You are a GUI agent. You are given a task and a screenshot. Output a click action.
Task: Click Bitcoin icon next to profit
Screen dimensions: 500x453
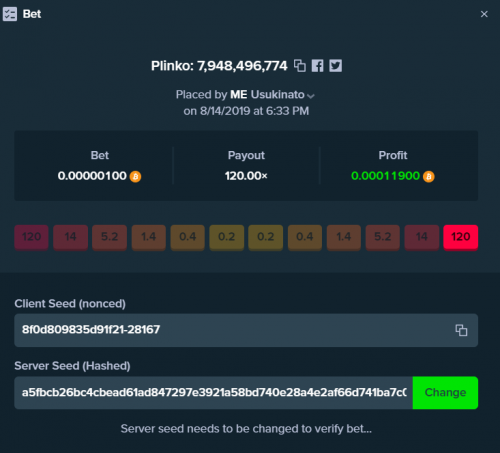pos(429,176)
